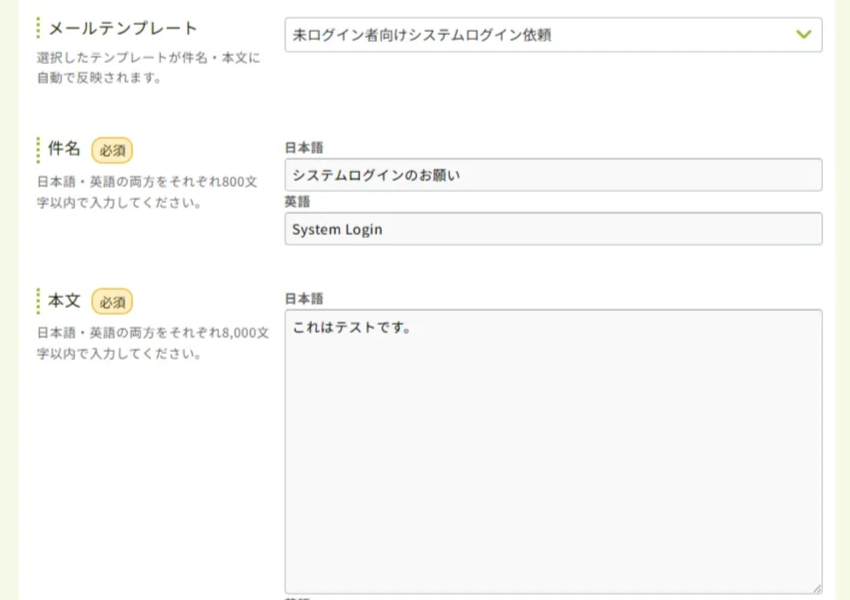This screenshot has width=850, height=600.
Task: Click inside the Japanese 本文 text area
Action: tap(553, 450)
